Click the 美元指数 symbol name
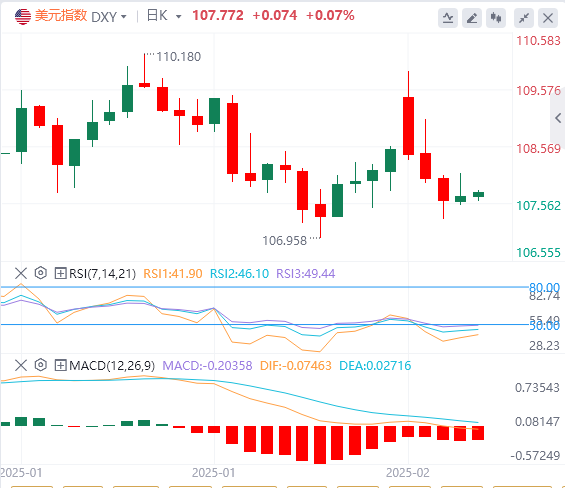565x488 pixels. point(61,16)
